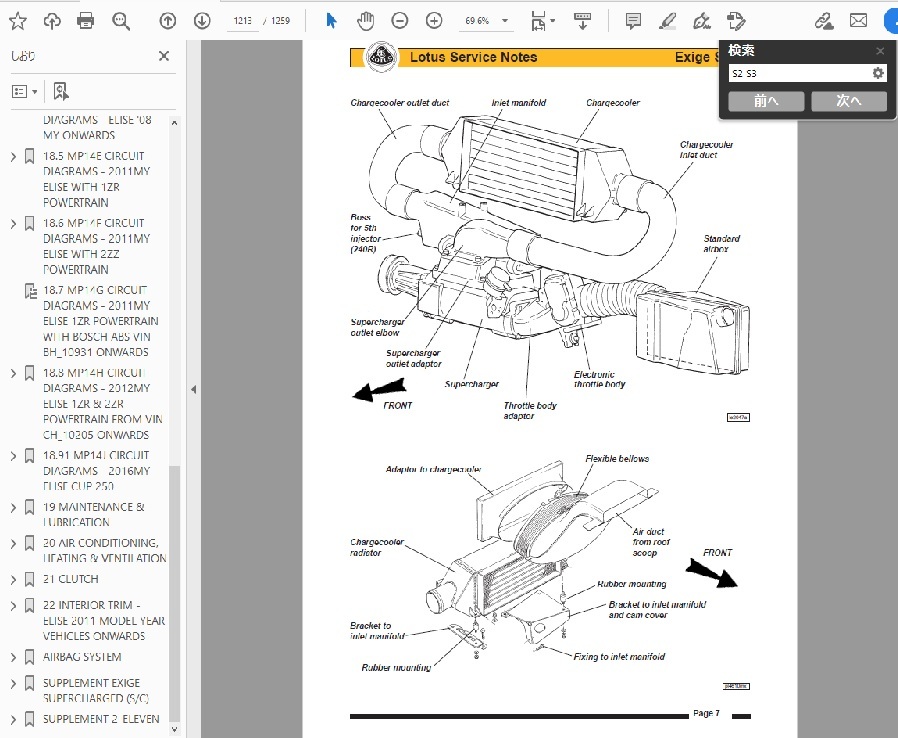The image size is (898, 738).
Task: Open 19 MAINTENANCE & LUBRICATION bookmark
Action: click(94, 515)
